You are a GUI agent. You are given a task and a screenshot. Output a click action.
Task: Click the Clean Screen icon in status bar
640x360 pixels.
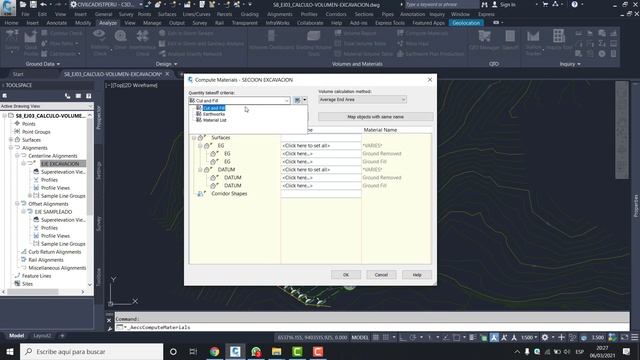click(624, 338)
